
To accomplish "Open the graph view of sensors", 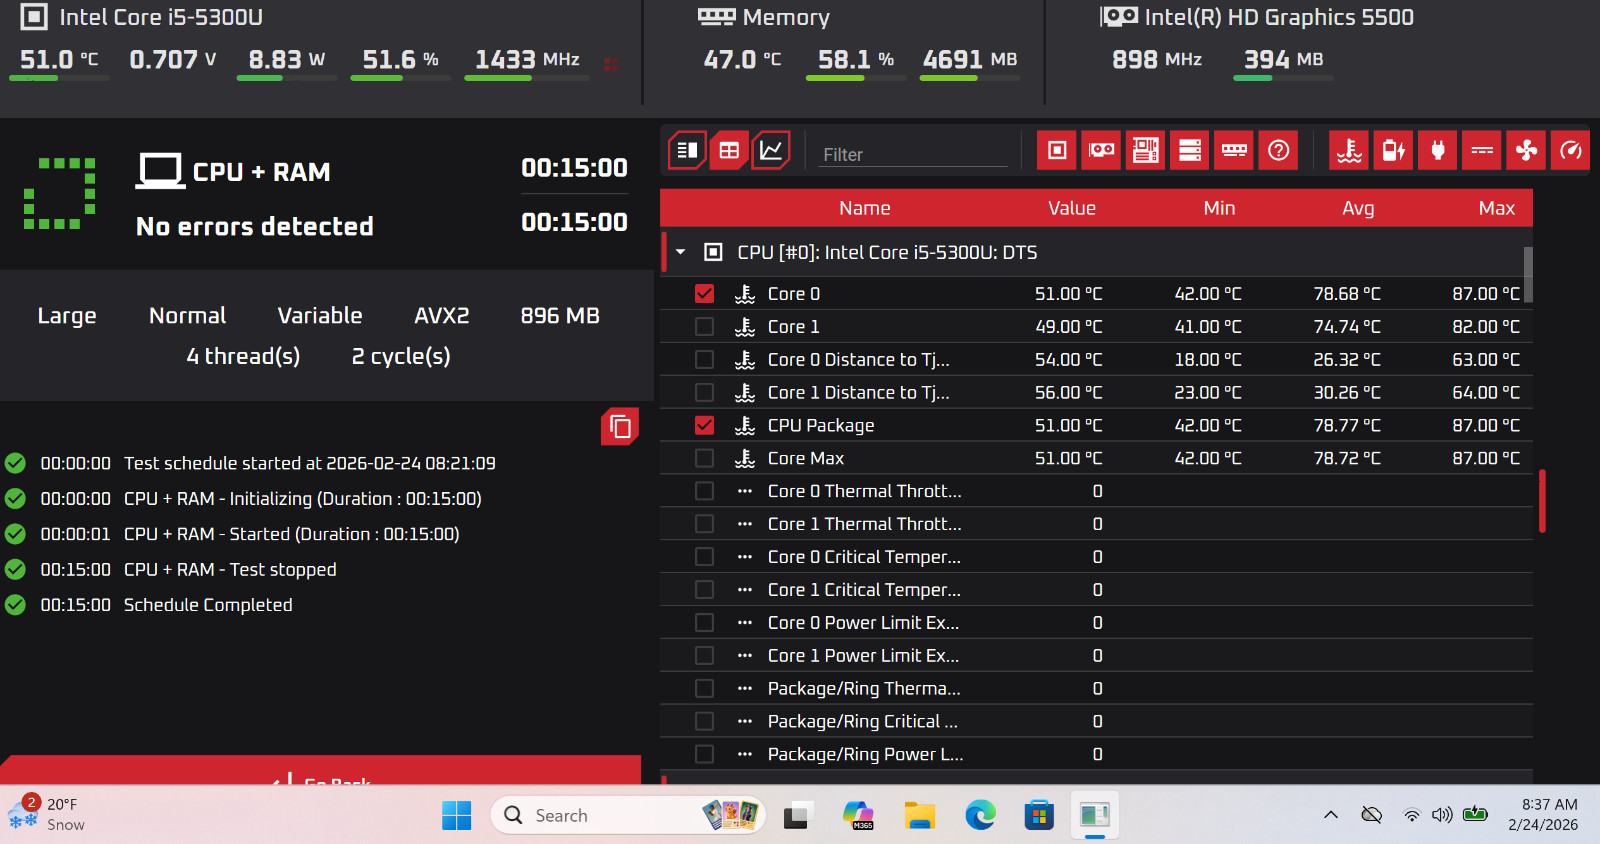I will [x=771, y=150].
